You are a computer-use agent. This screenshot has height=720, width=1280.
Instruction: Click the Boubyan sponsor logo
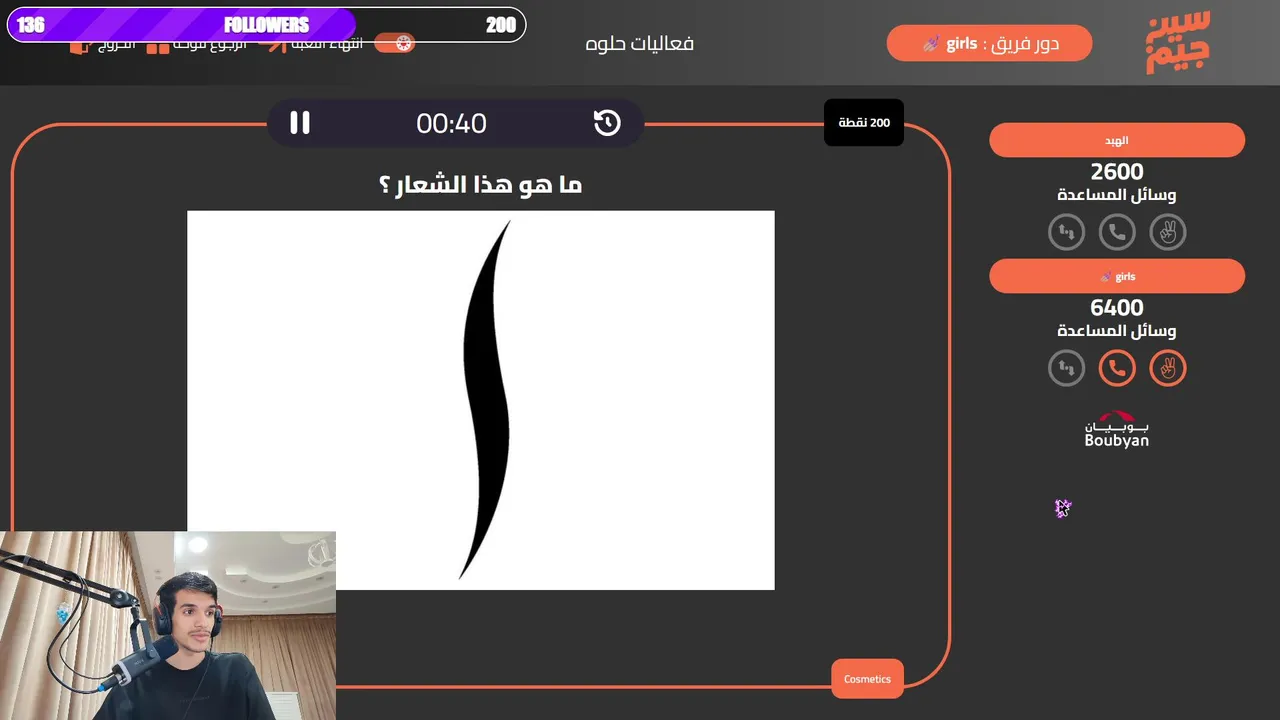[1117, 430]
